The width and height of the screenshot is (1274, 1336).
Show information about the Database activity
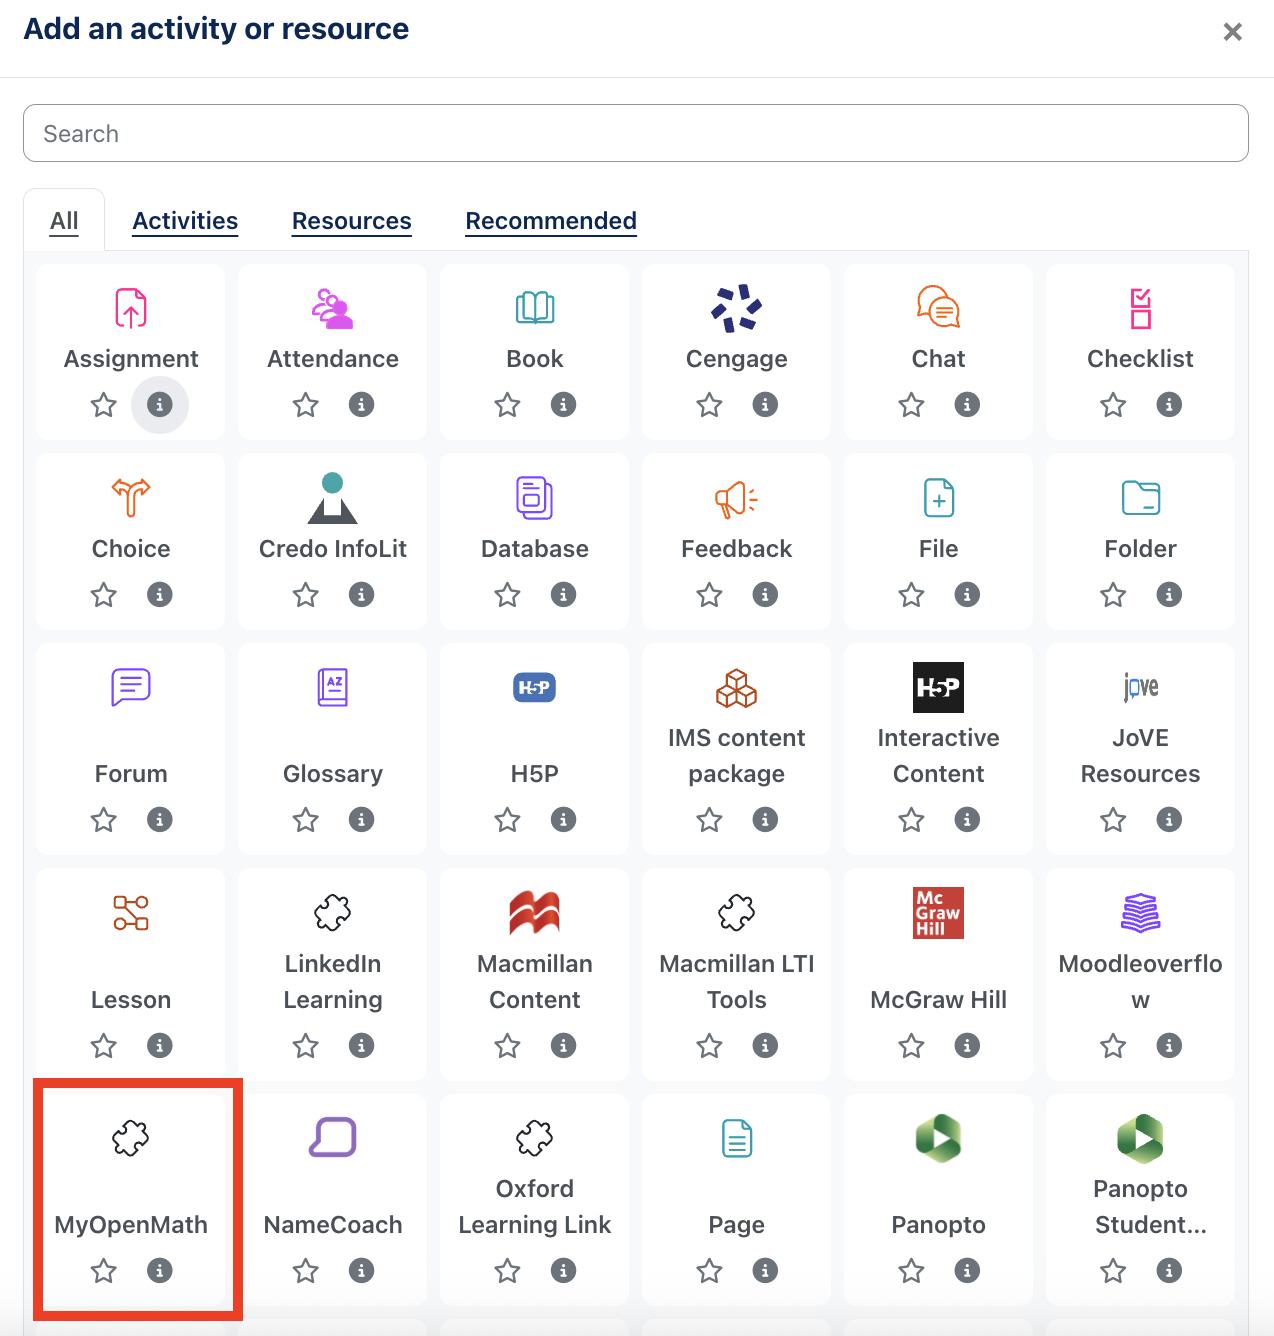coord(564,595)
